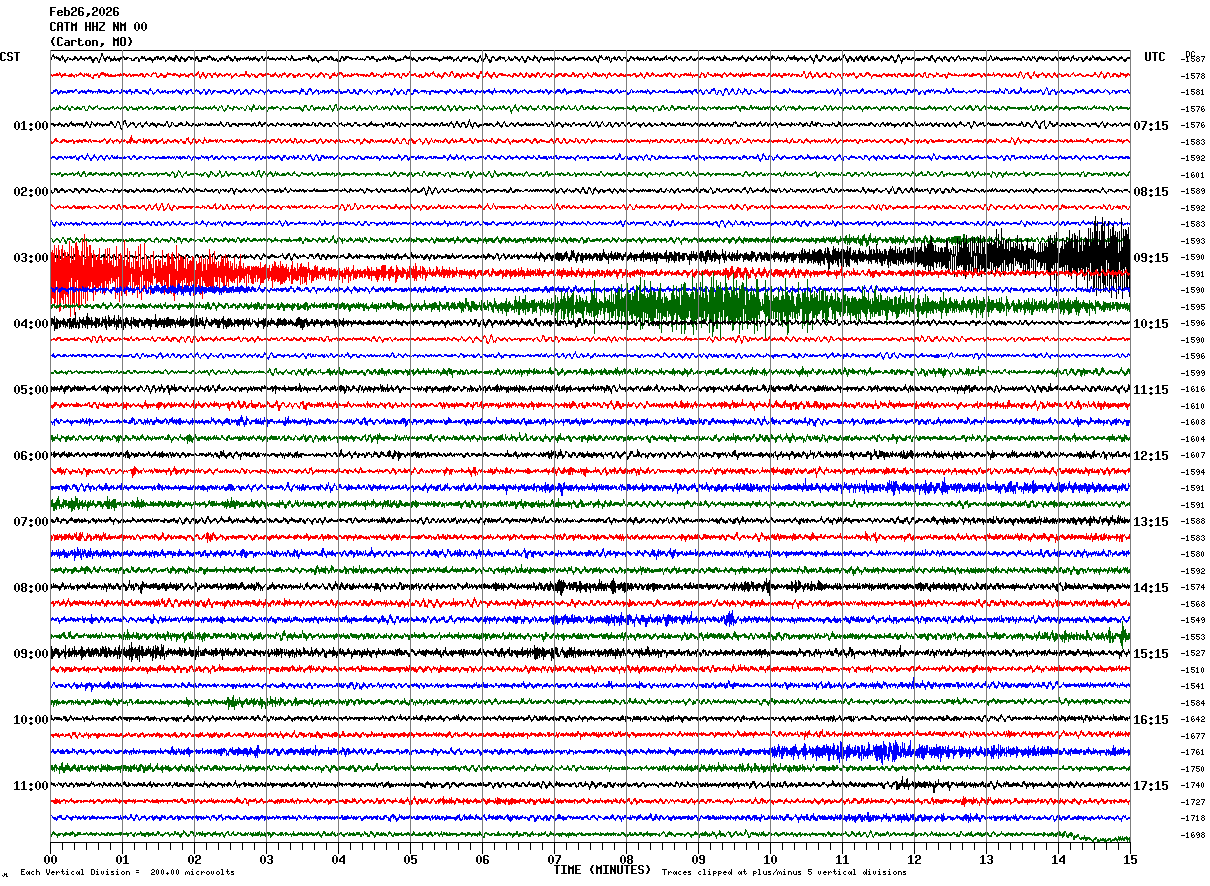Click minute tick label '01' on time axis
The width and height of the screenshot is (1210, 886).
[122, 859]
